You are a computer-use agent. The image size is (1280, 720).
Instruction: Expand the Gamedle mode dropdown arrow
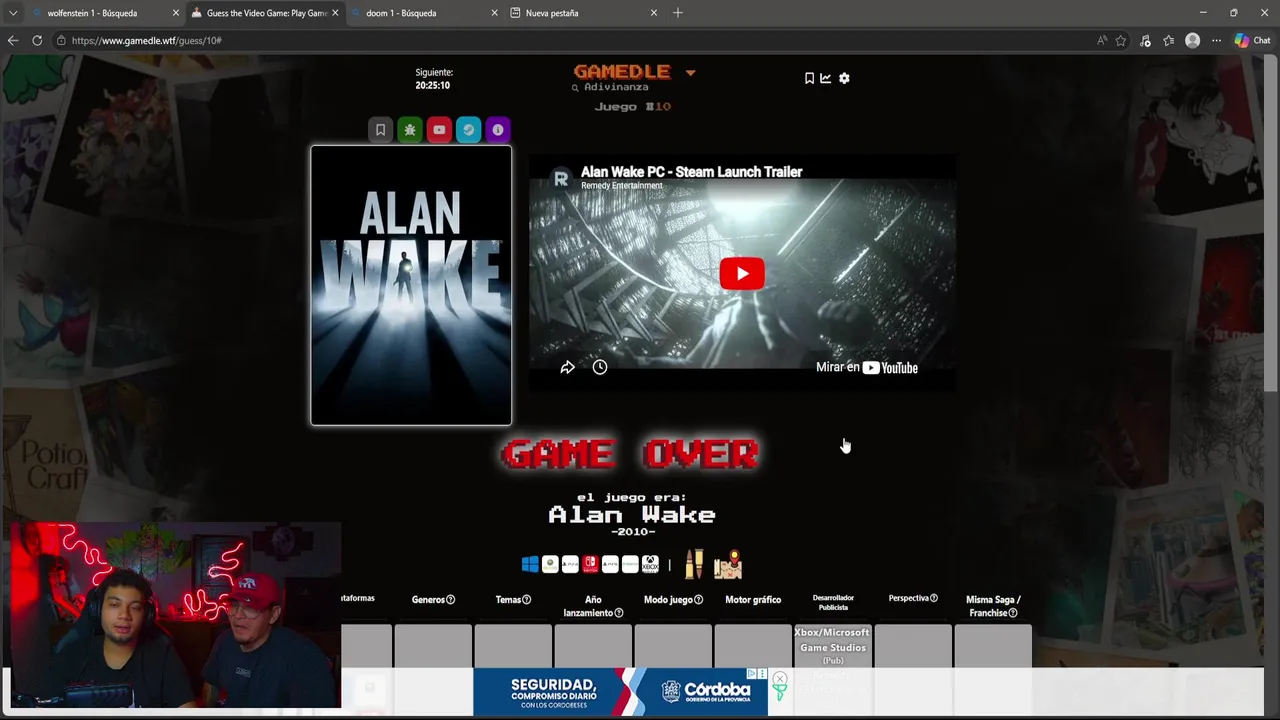(690, 73)
